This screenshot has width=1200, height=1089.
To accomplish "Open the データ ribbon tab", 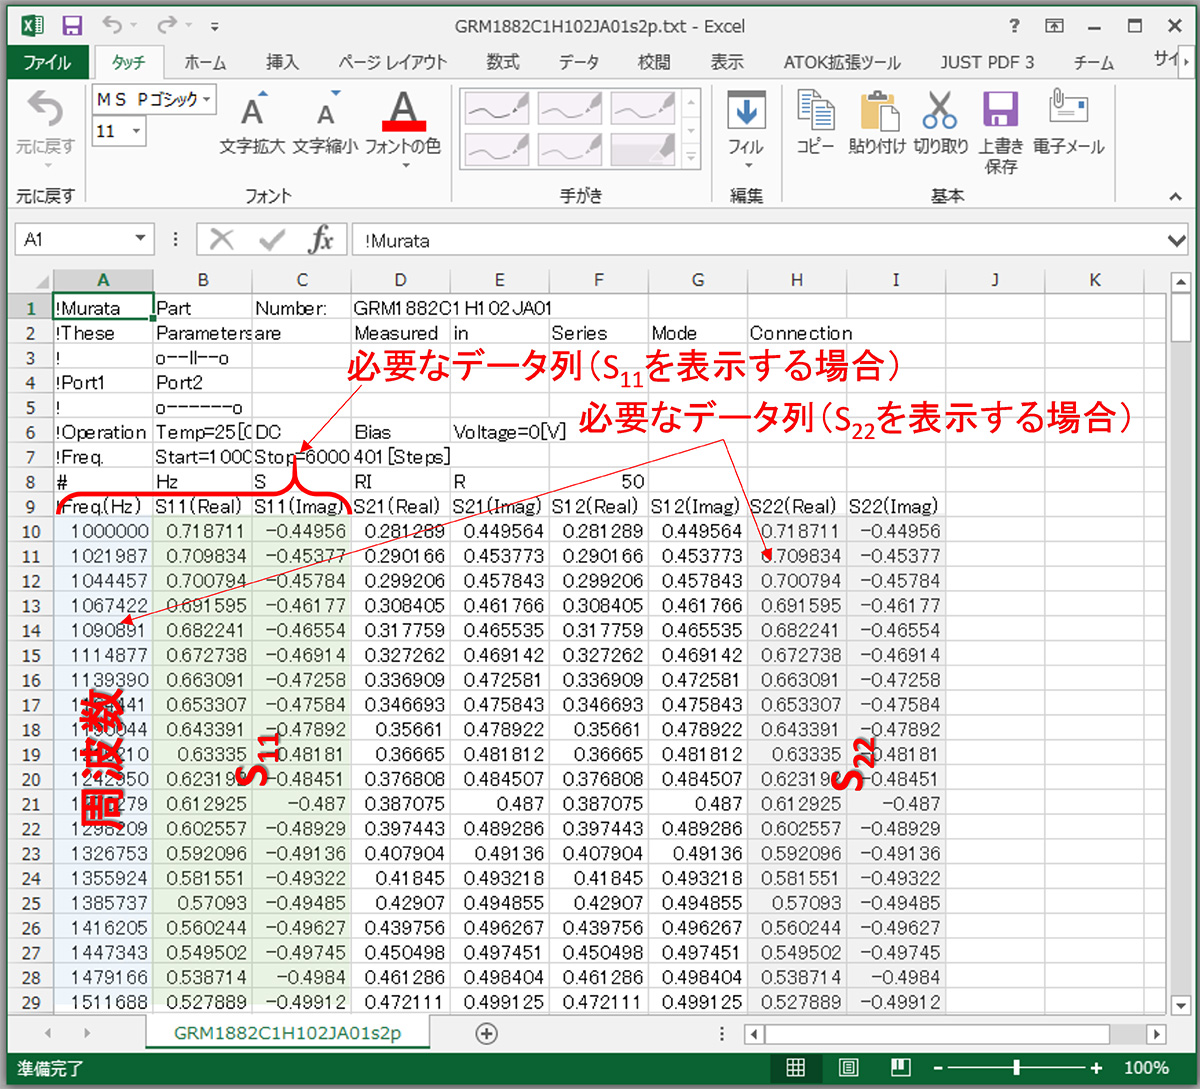I will click(579, 62).
